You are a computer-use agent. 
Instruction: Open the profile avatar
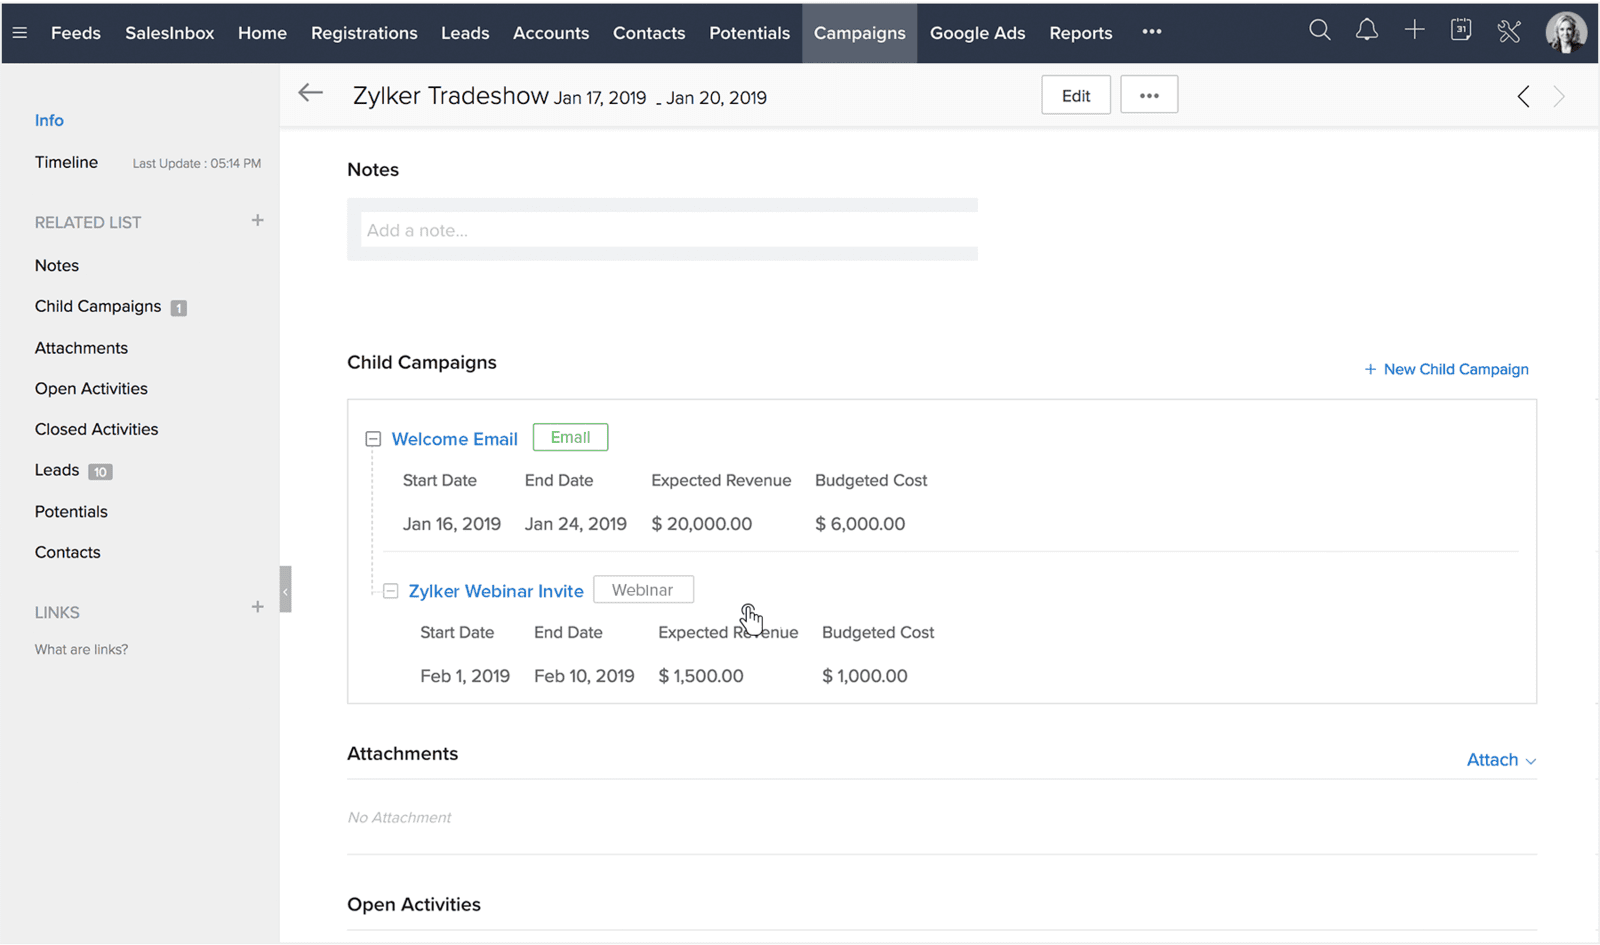[x=1566, y=31]
